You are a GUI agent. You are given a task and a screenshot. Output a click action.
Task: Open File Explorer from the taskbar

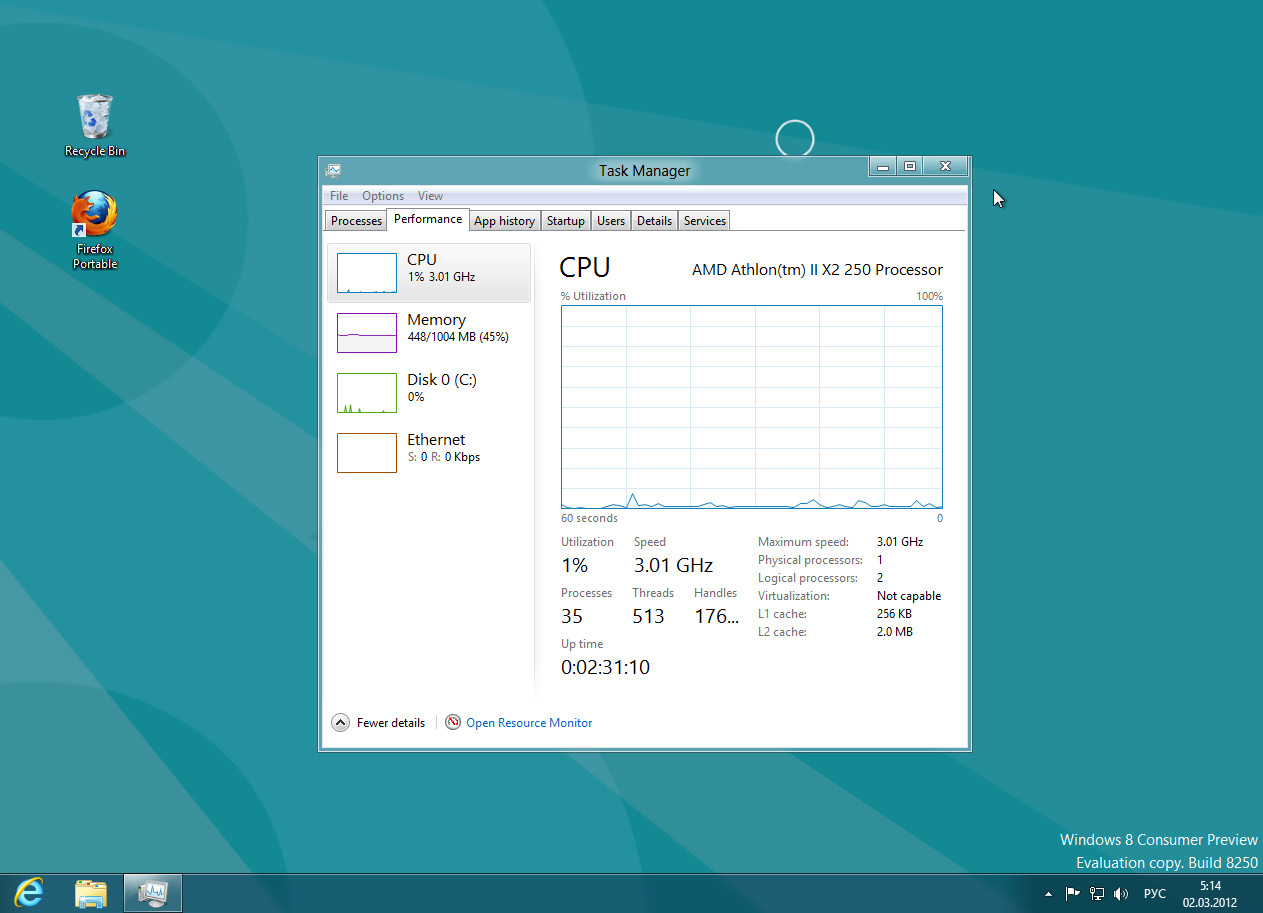pos(91,892)
